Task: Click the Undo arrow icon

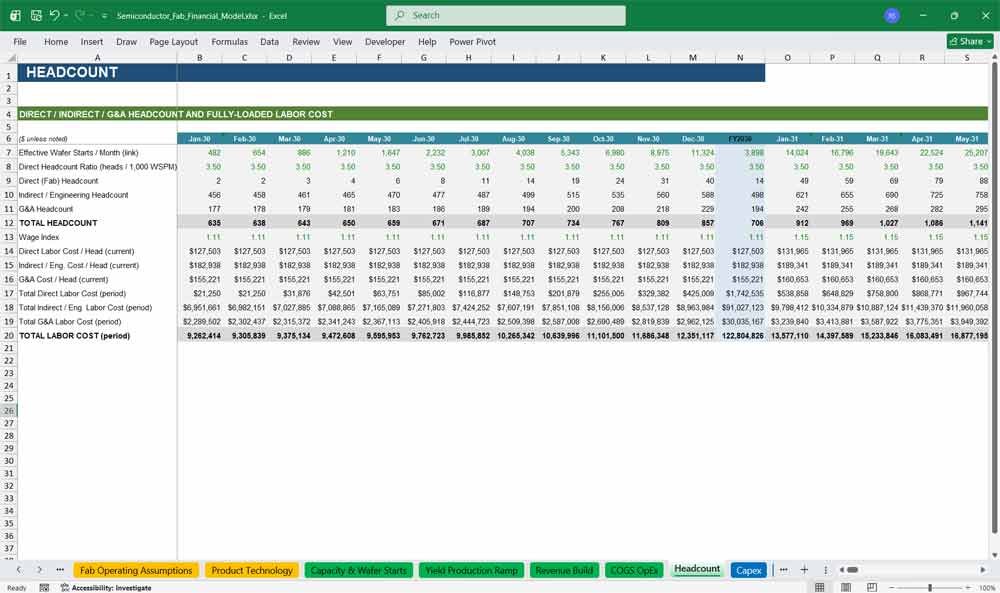Action: tap(54, 15)
